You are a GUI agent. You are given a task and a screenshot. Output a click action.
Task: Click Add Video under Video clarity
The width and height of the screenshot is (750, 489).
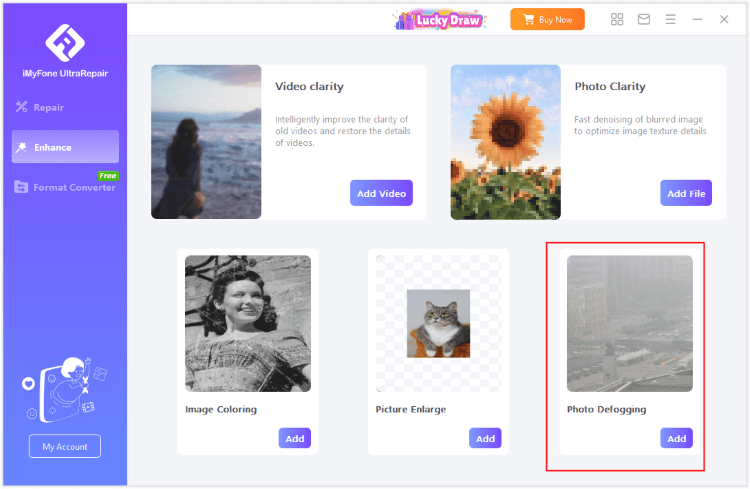click(x=381, y=193)
